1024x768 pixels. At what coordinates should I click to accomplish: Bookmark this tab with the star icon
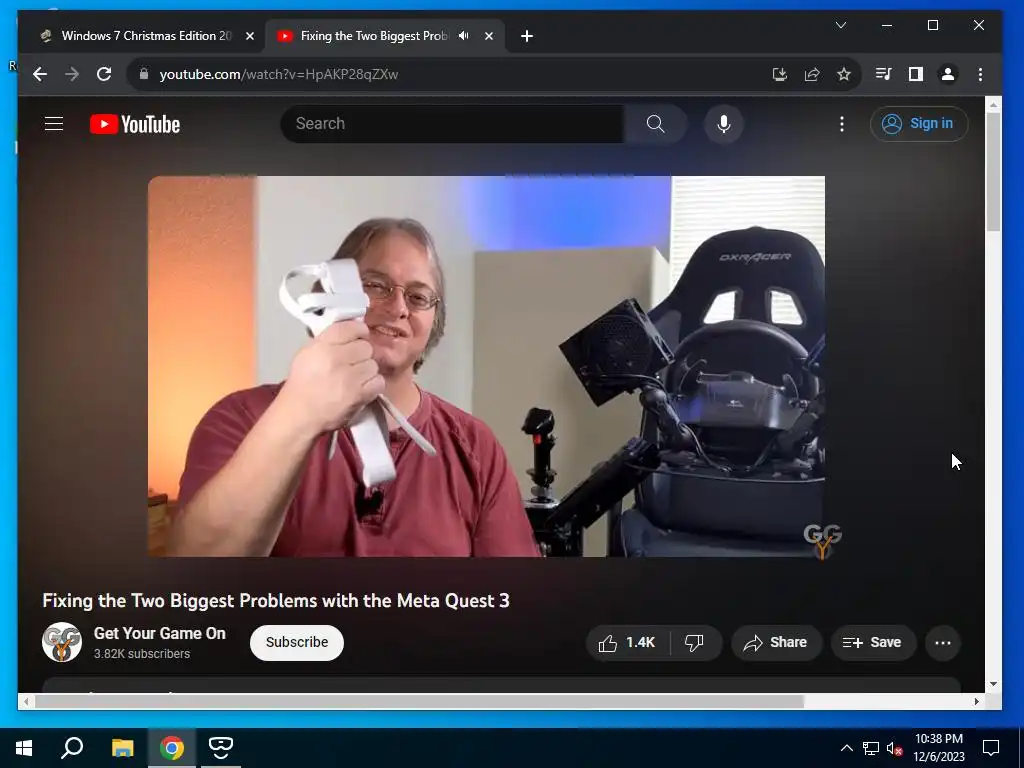[844, 74]
